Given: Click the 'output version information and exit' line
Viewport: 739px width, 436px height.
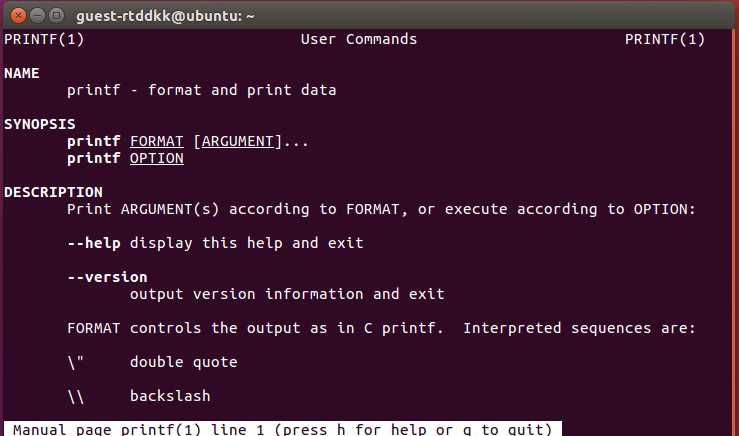Looking at the screenshot, I should coord(287,294).
